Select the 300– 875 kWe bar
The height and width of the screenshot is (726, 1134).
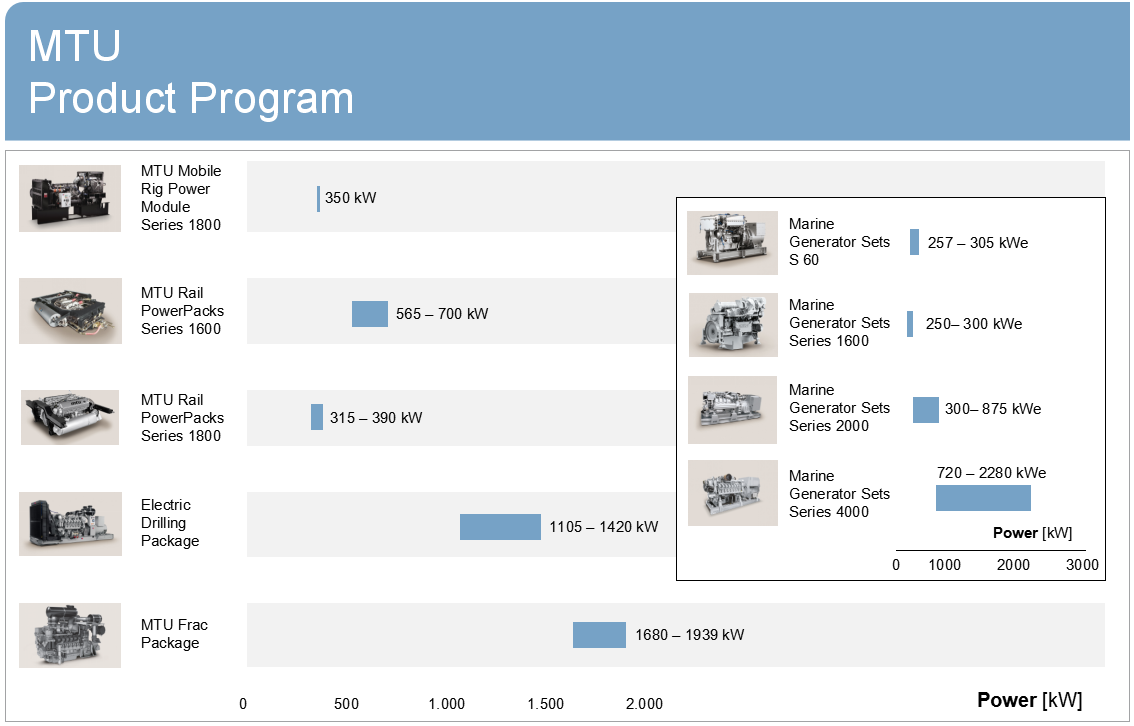(925, 410)
